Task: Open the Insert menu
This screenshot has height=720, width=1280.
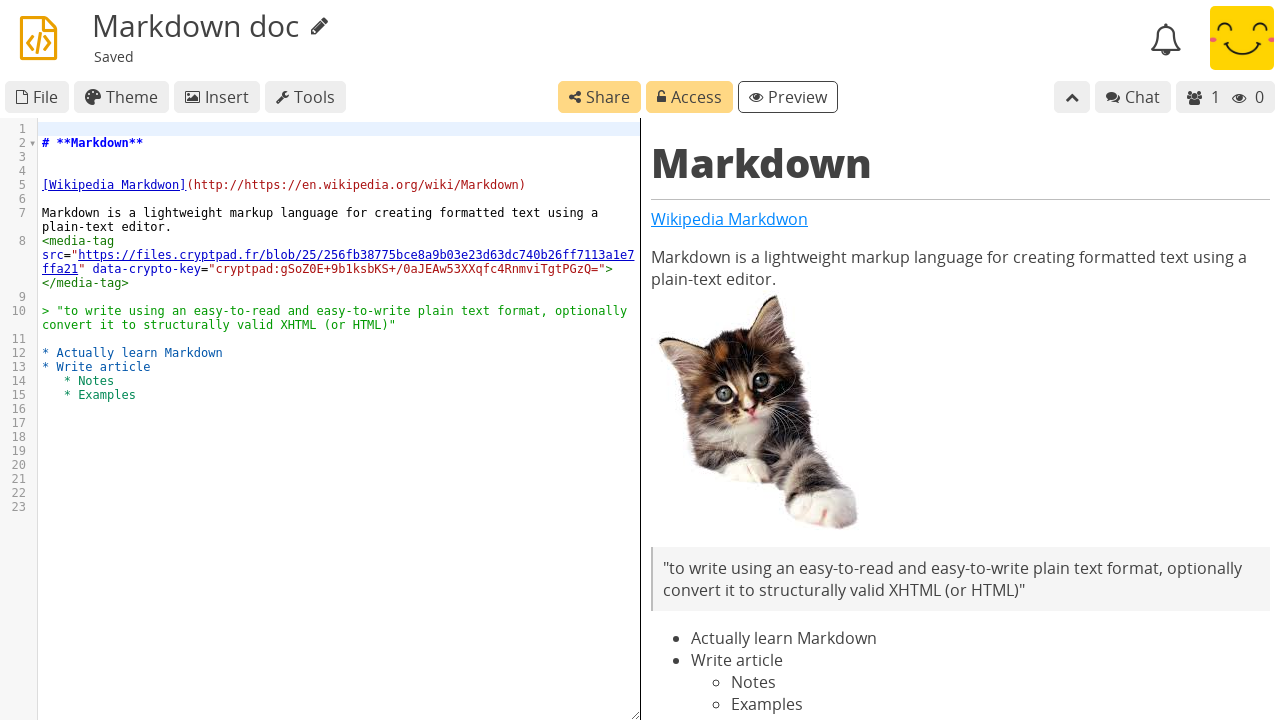Action: coord(216,97)
